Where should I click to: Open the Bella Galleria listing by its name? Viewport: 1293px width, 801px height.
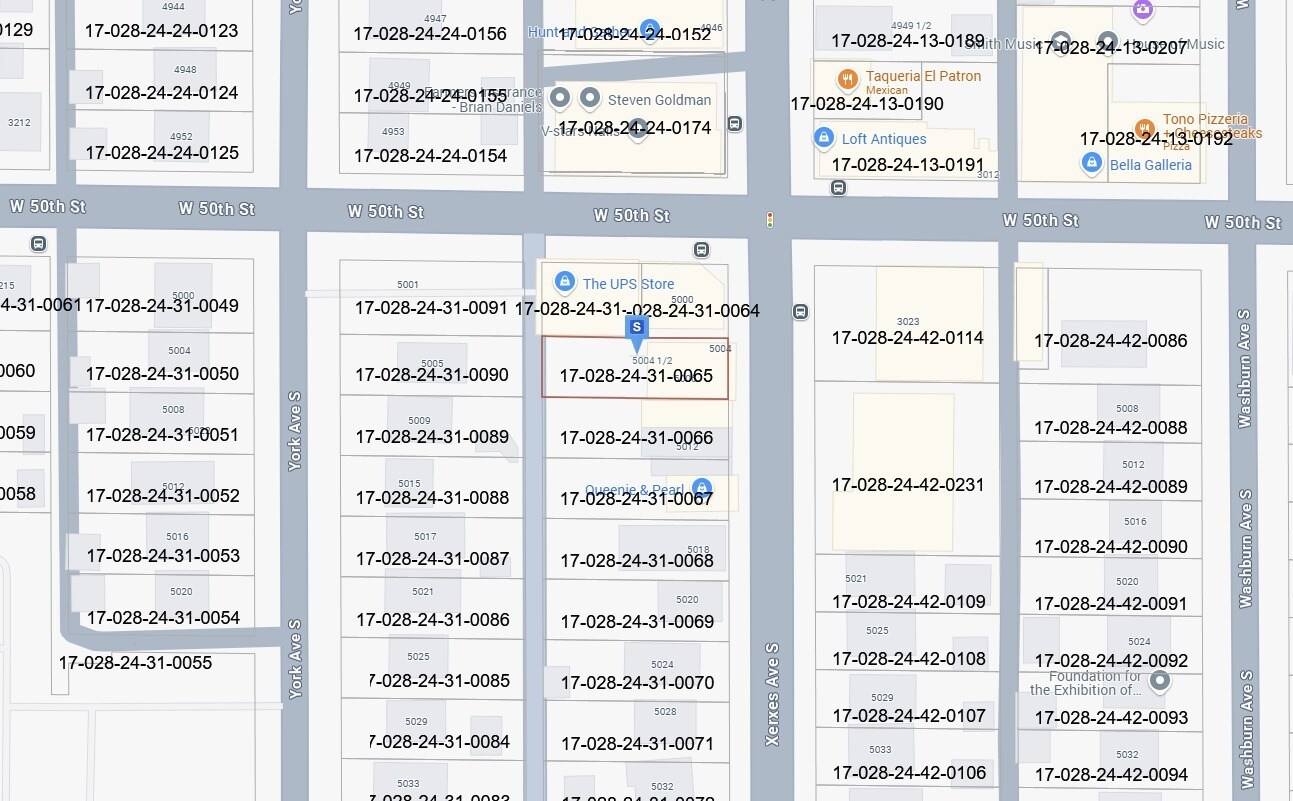(x=1151, y=164)
